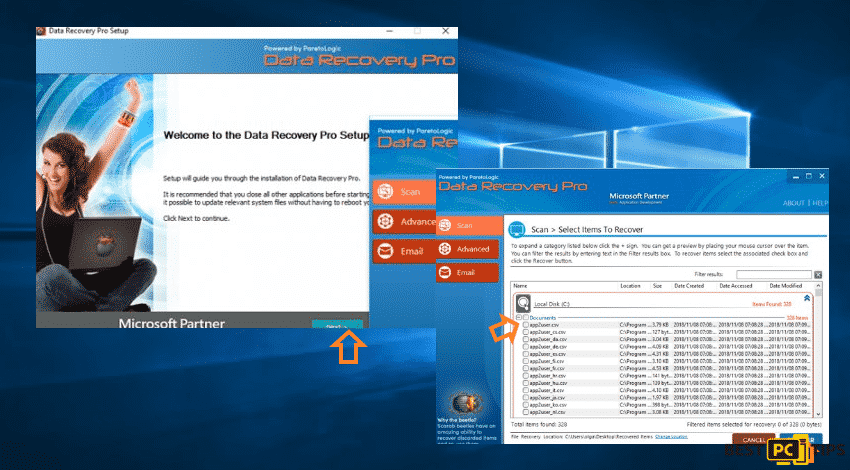Click the 'Total items found: 328' status text

(538, 424)
